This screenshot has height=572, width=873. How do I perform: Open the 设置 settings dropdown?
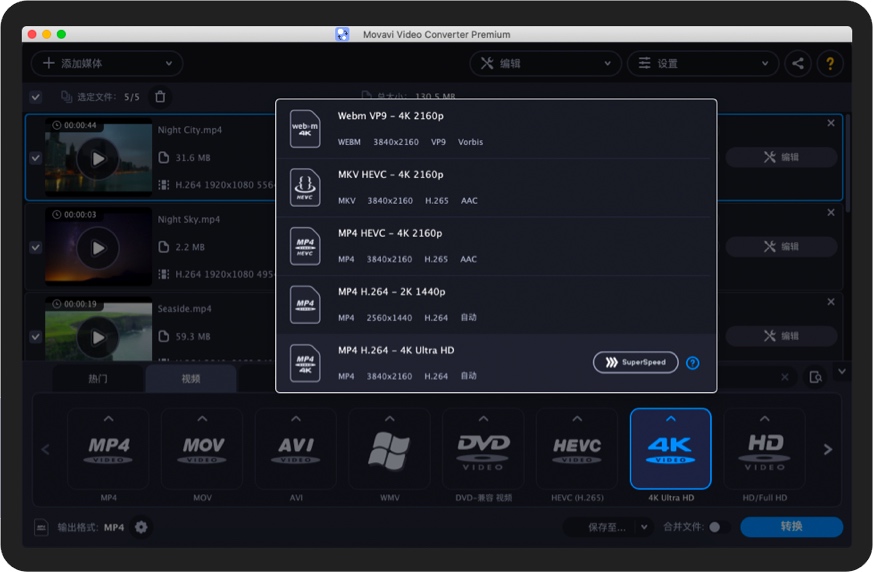click(x=703, y=63)
